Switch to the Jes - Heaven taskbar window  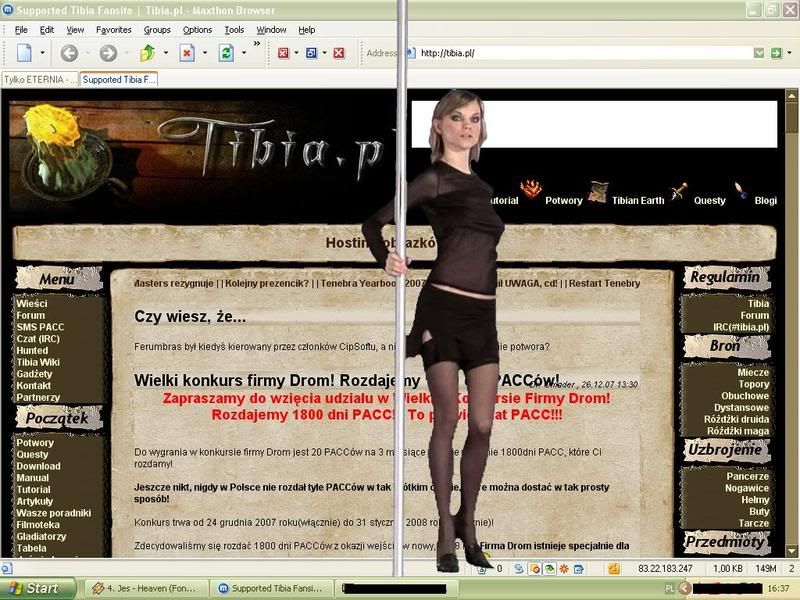click(147, 589)
